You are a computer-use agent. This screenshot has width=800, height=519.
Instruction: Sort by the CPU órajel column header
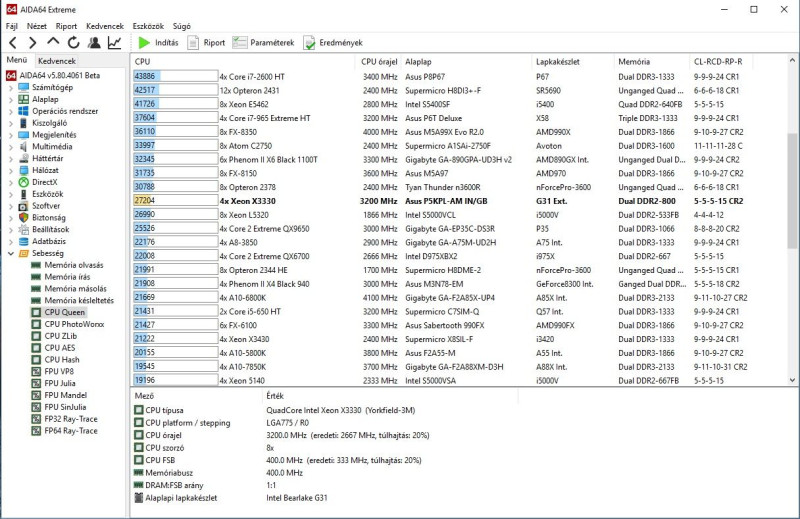[x=379, y=62]
